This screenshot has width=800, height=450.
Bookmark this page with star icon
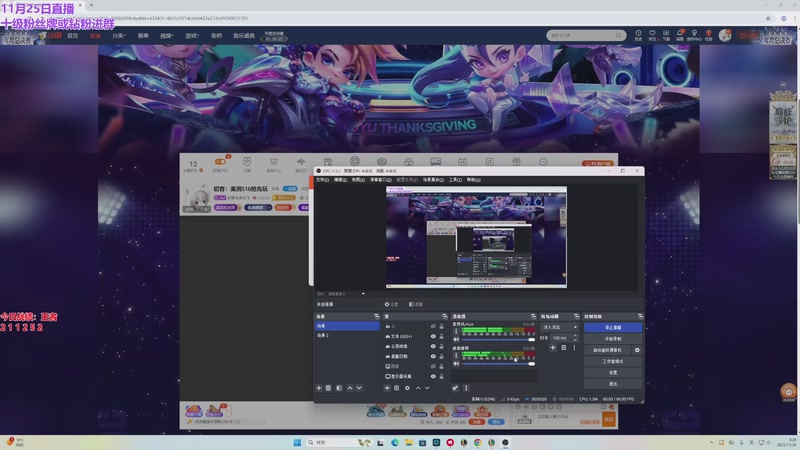point(768,18)
